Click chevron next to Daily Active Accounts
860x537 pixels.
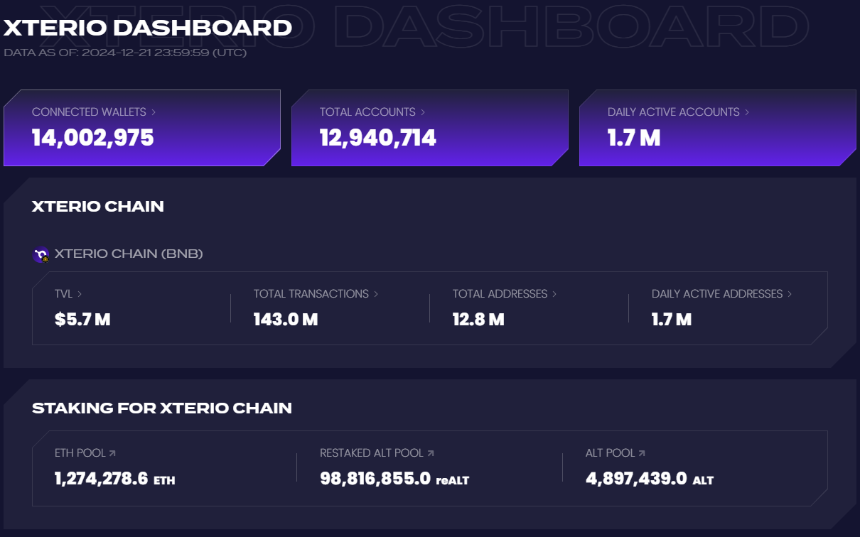point(746,112)
